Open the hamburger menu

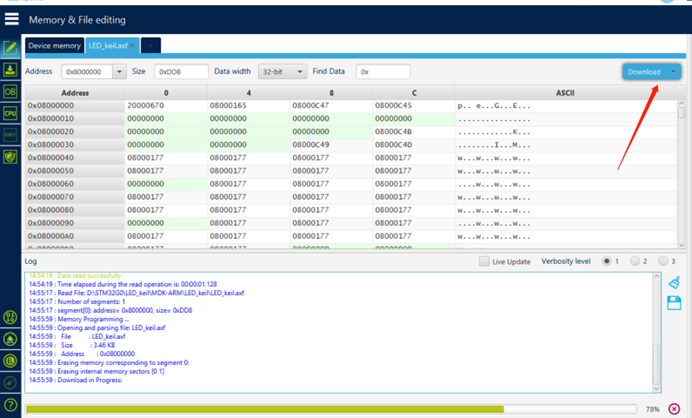11,19
